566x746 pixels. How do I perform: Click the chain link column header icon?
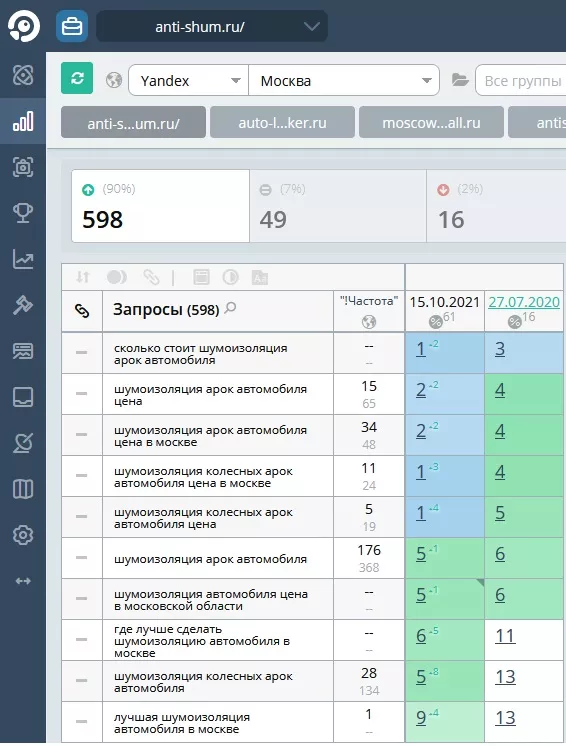82,311
